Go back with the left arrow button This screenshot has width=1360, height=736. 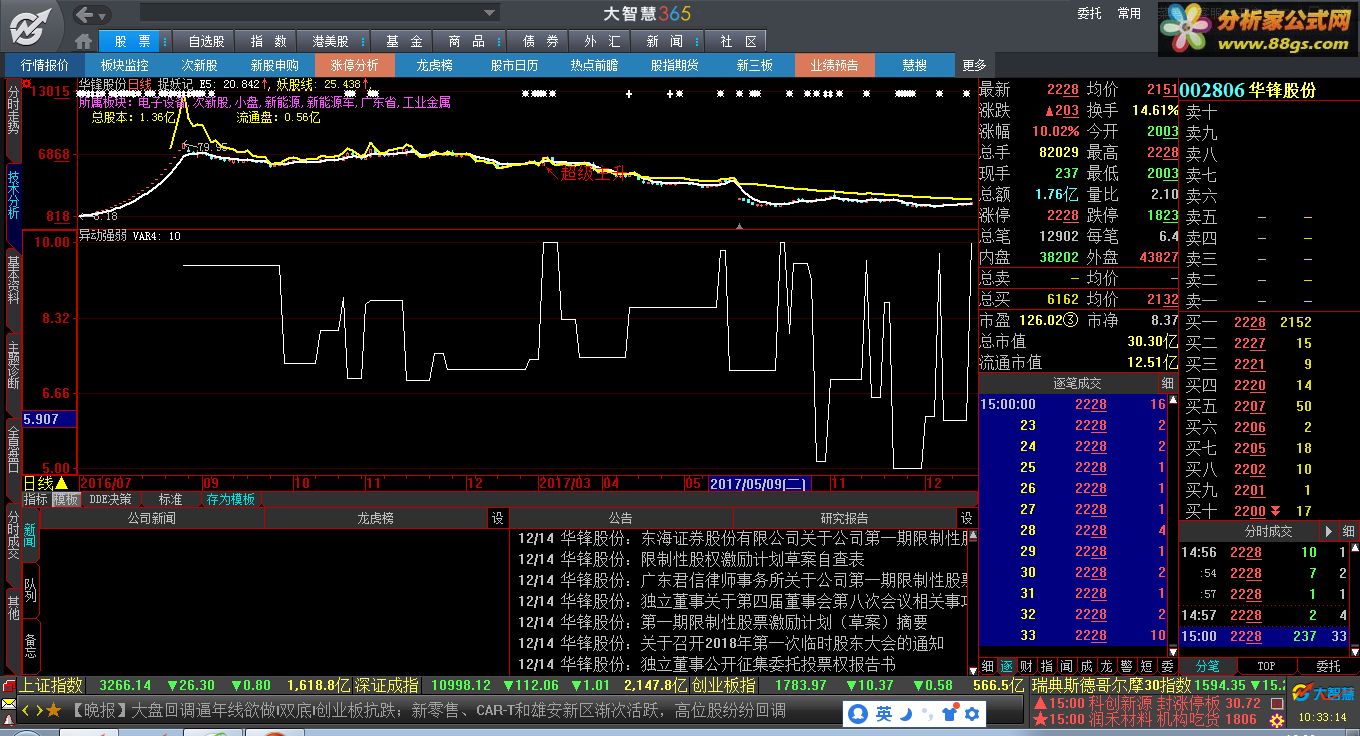[x=86, y=14]
